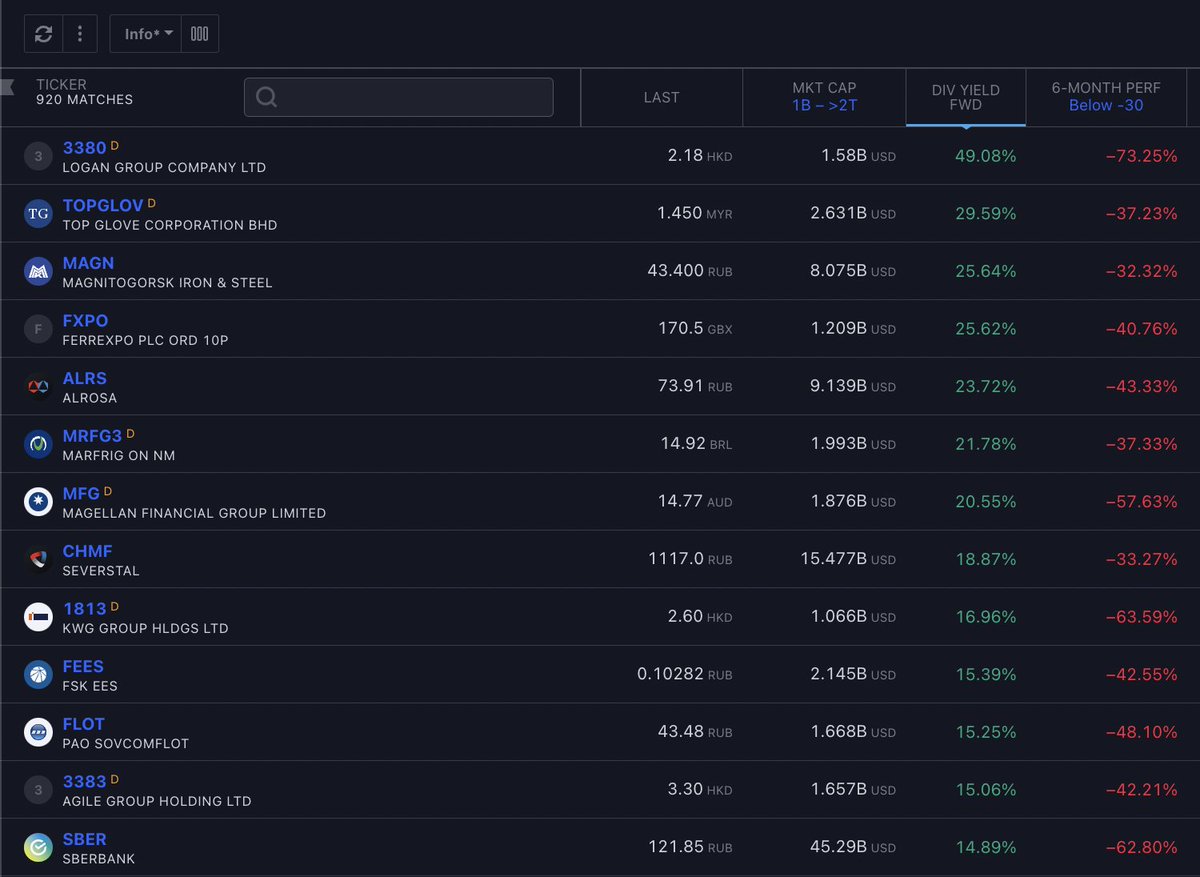1200x877 pixels.
Task: Click the 0.10282 RUB last price
Action: point(684,675)
